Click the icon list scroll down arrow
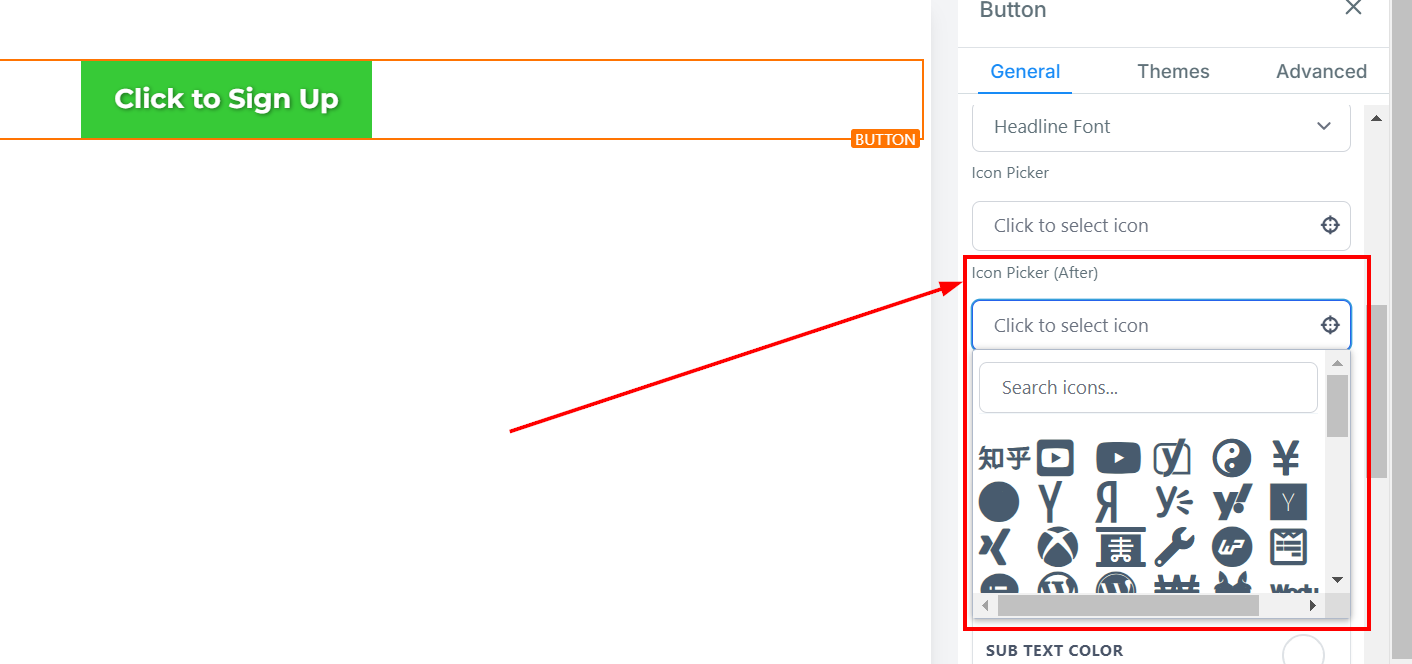The height and width of the screenshot is (664, 1412). (x=1337, y=580)
